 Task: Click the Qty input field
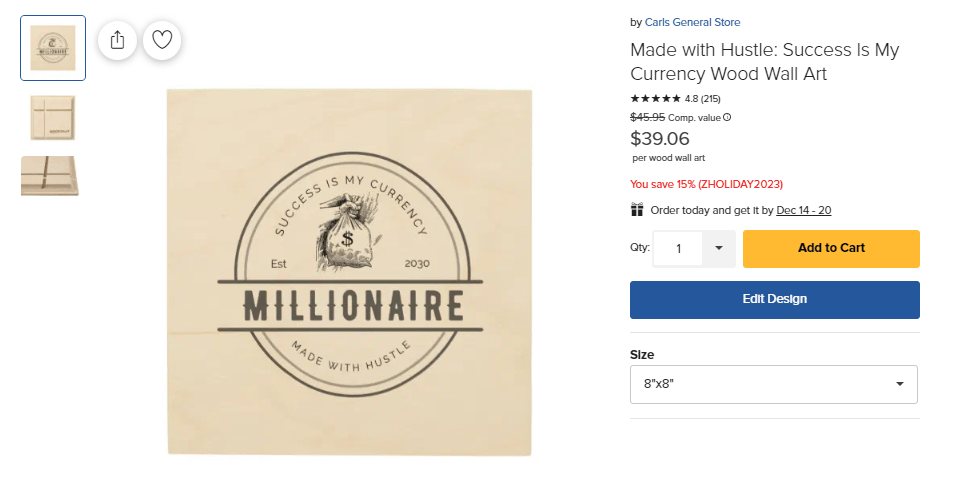[x=679, y=249]
